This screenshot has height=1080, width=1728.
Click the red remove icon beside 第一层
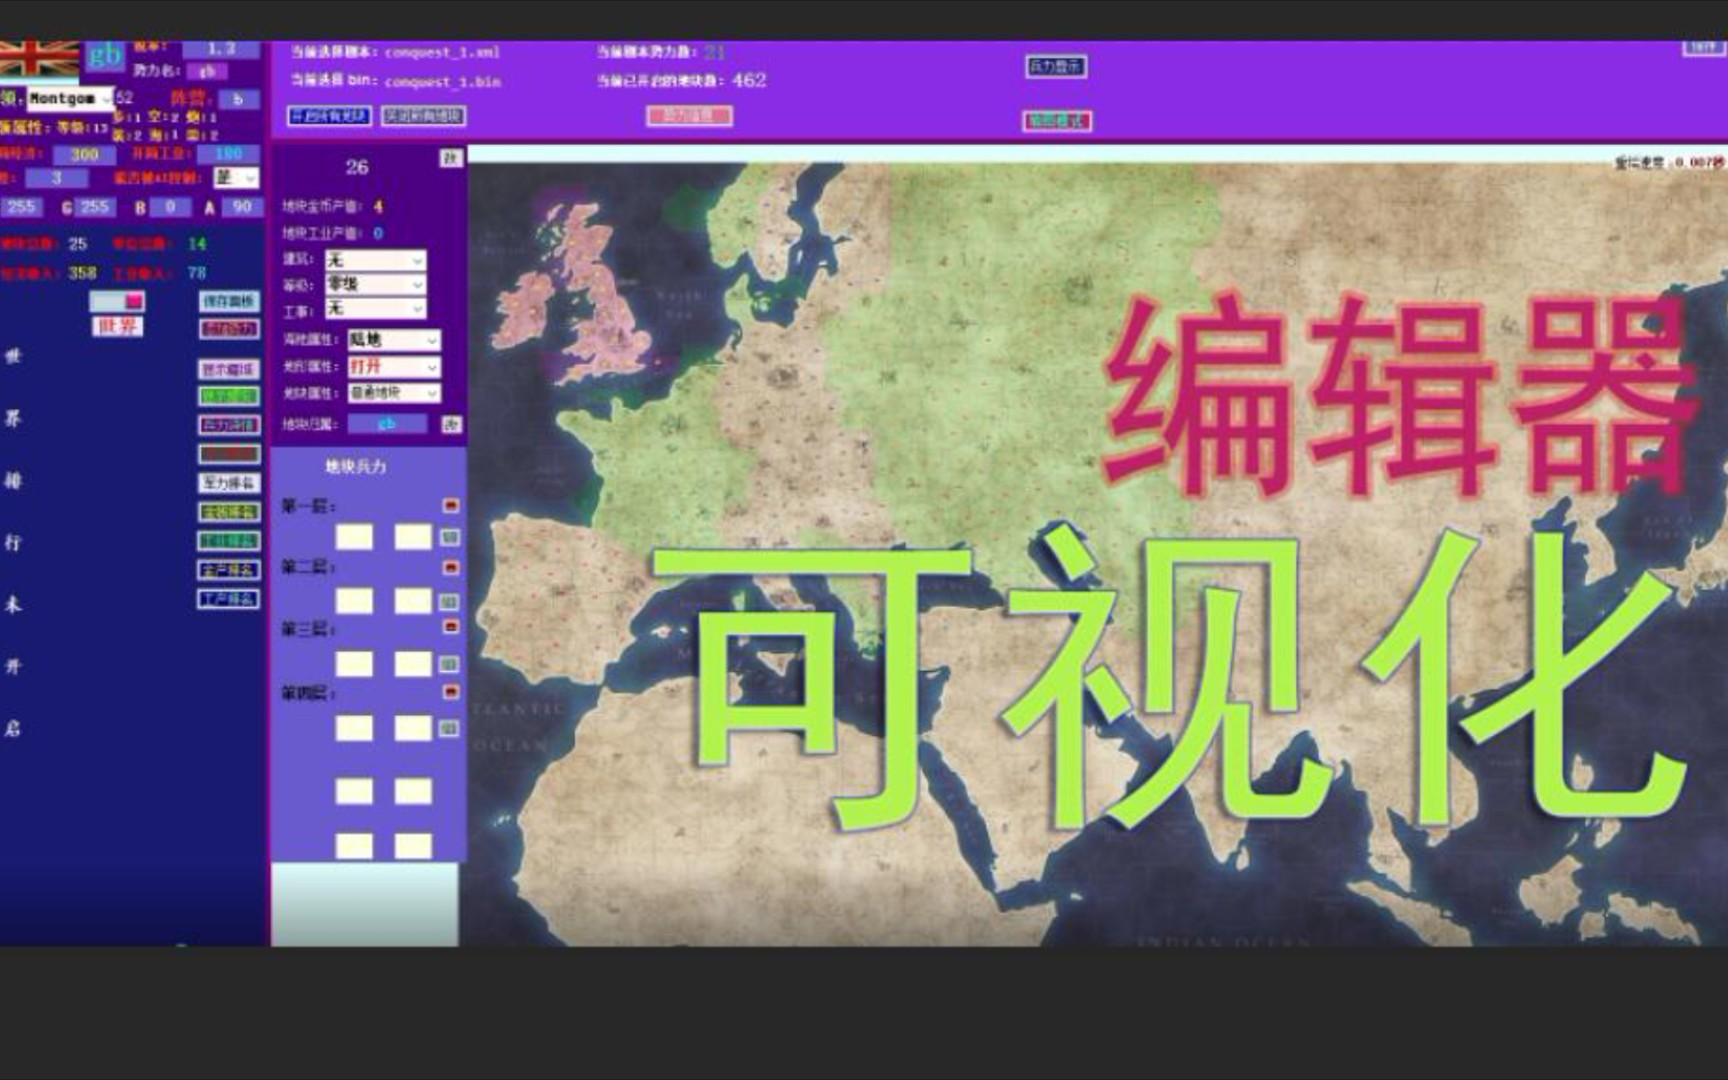click(x=449, y=506)
